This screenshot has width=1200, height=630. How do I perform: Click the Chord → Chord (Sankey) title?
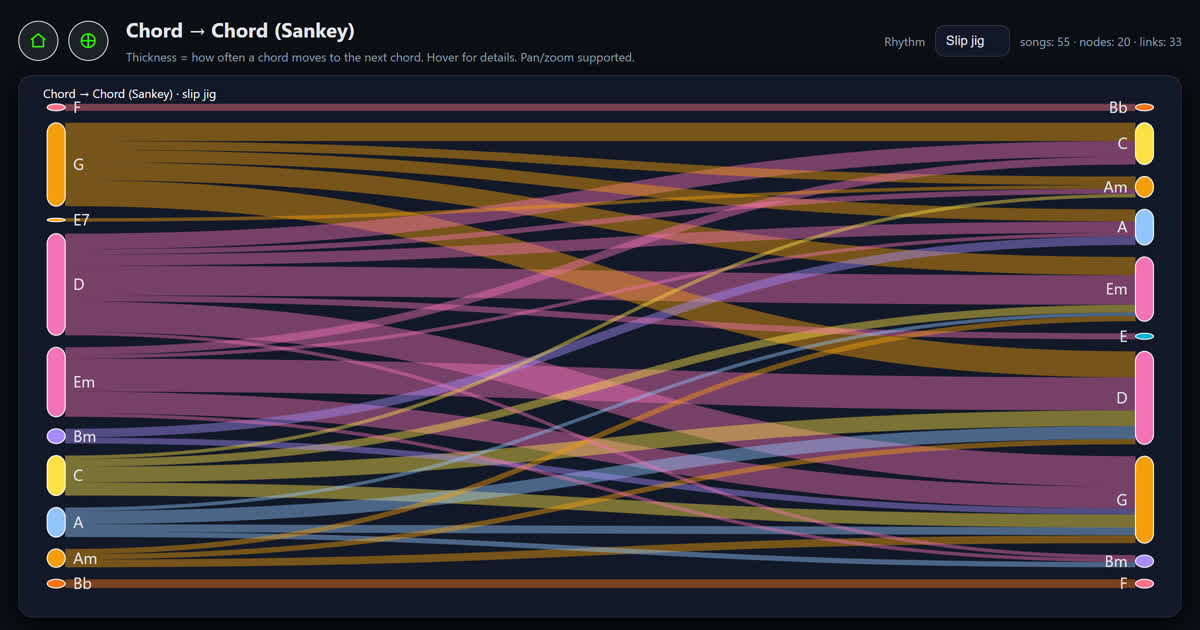240,31
